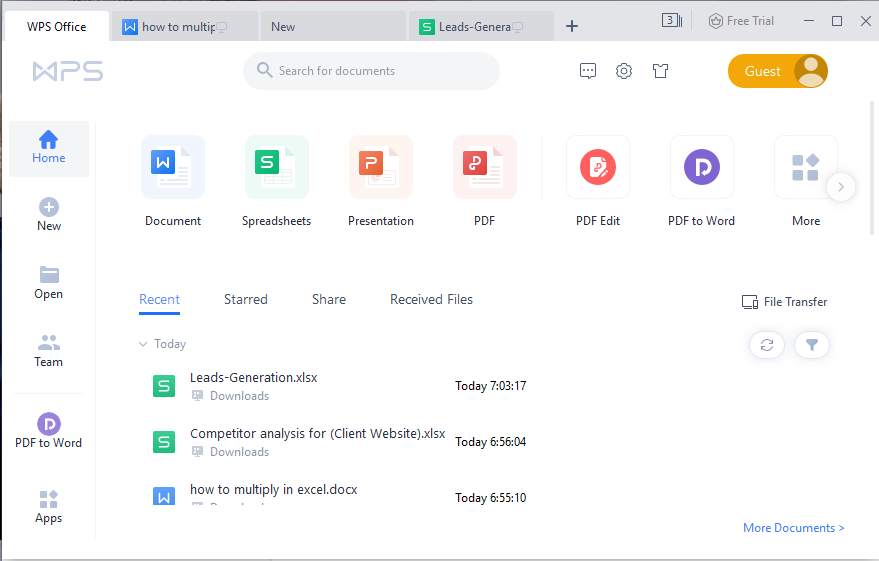This screenshot has width=879, height=561.
Task: Open the More Documents link
Action: pyautogui.click(x=793, y=528)
